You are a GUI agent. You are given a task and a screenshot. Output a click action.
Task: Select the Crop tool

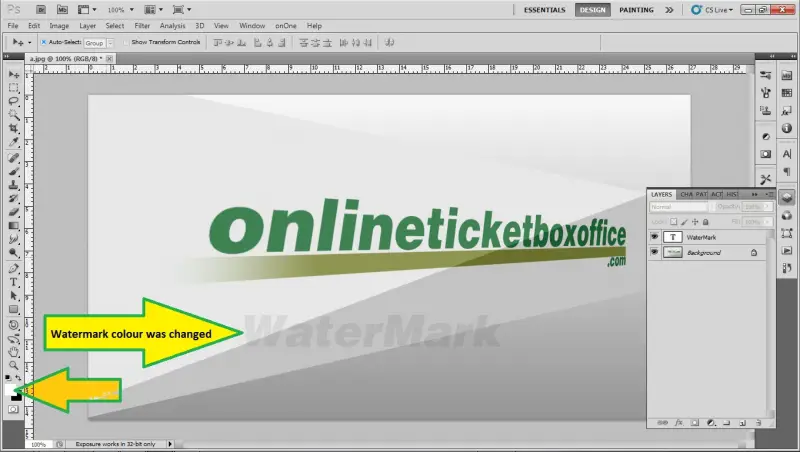[x=14, y=128]
